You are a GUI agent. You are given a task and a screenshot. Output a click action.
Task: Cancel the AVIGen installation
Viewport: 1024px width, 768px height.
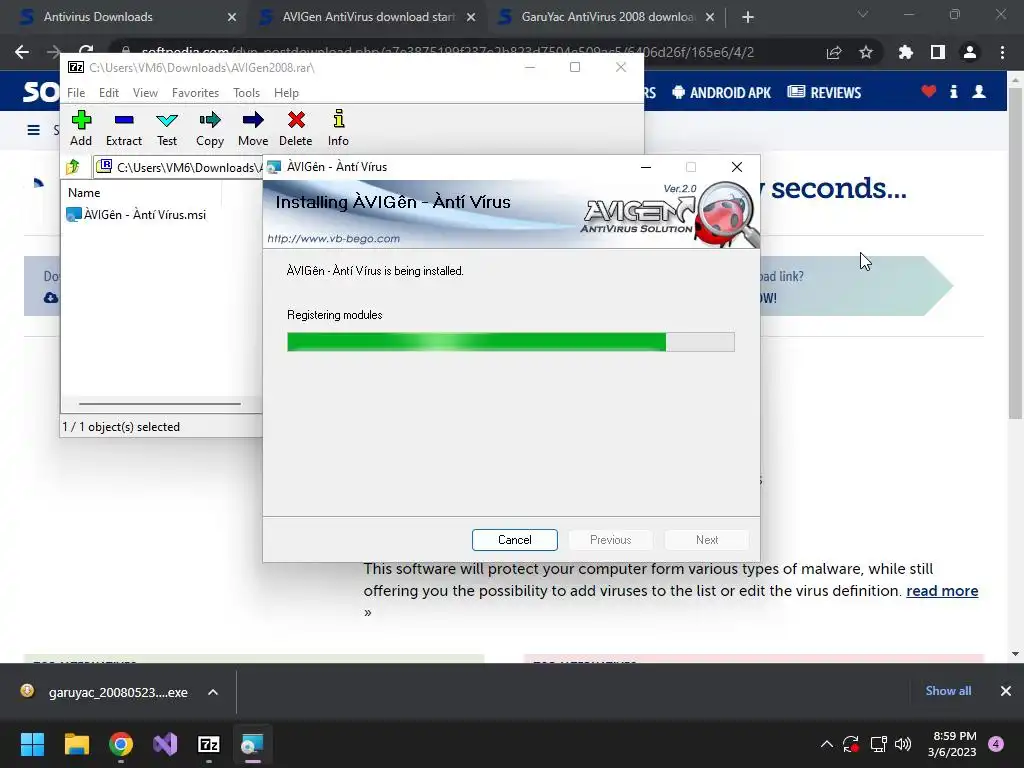[x=515, y=540]
